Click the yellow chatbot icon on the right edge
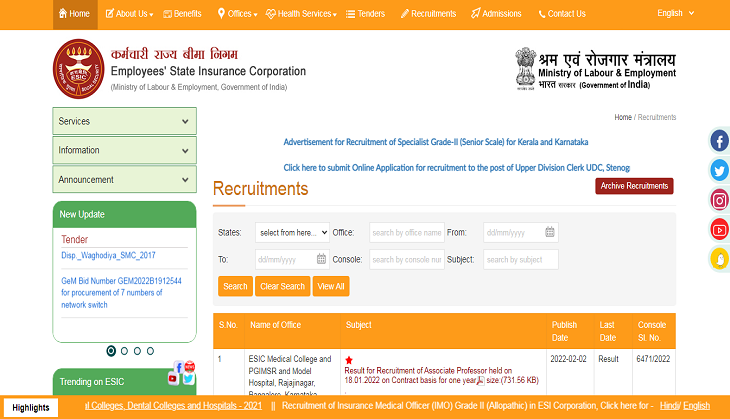The image size is (730, 419). pyautogui.click(x=719, y=259)
